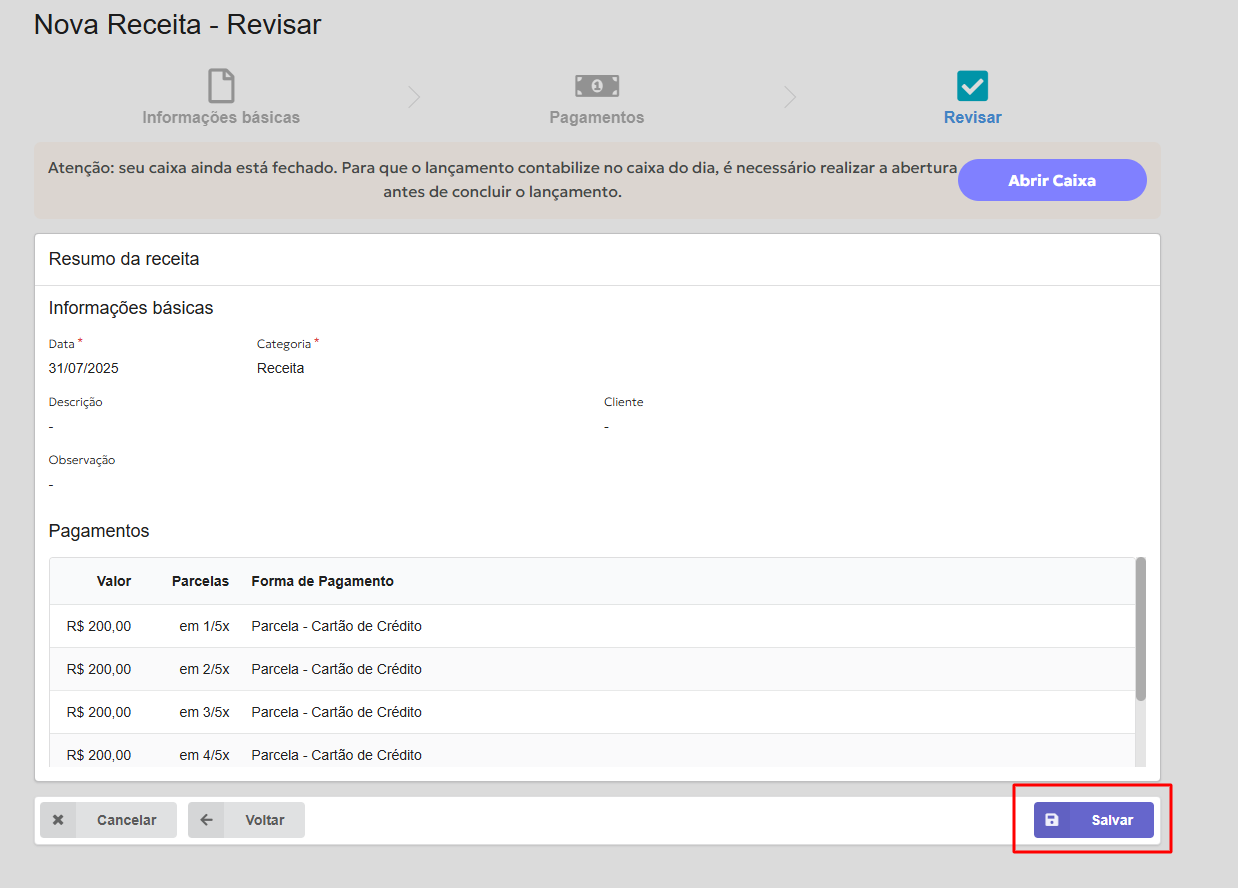Click the Valor column header

point(114,581)
